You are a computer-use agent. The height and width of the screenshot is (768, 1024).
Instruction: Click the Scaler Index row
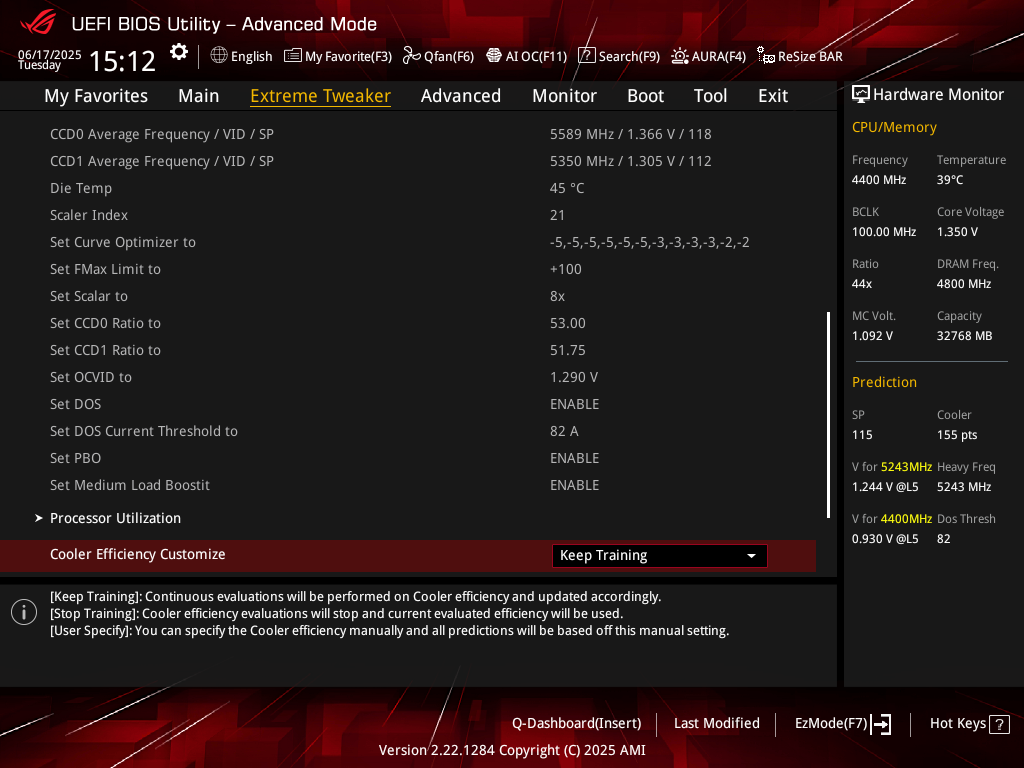(408, 215)
